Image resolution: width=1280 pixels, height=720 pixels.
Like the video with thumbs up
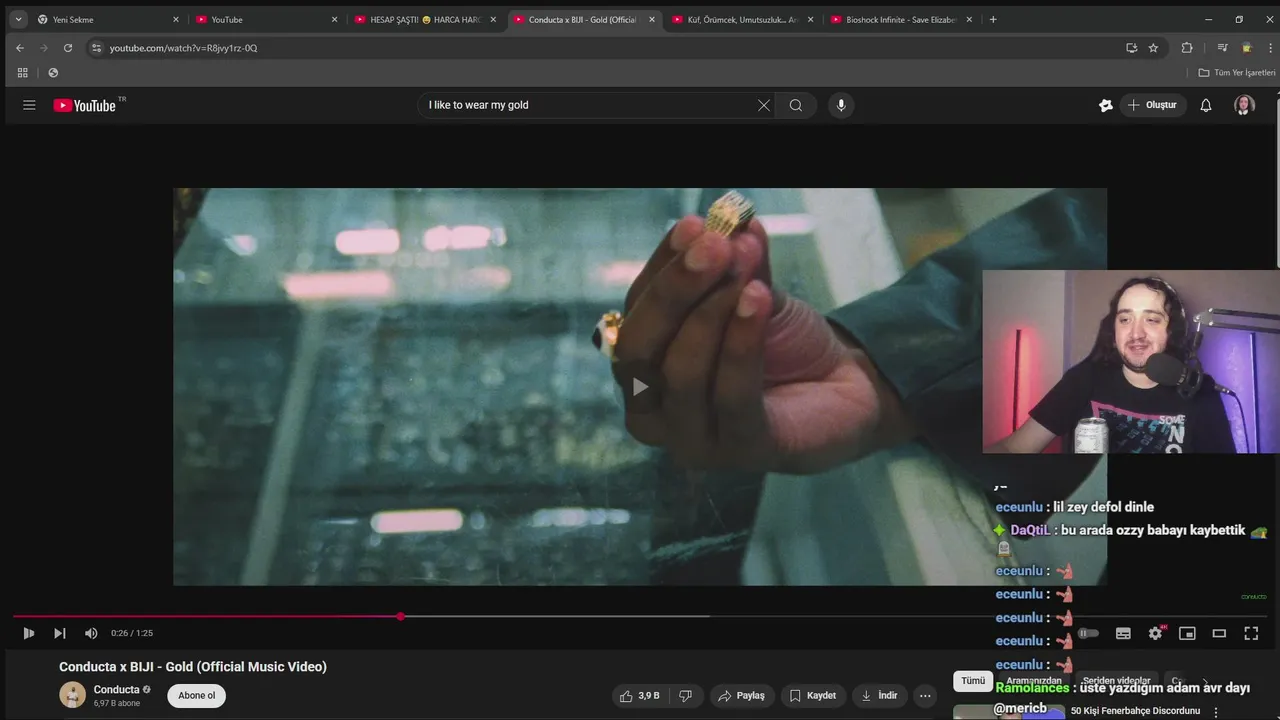(x=639, y=696)
